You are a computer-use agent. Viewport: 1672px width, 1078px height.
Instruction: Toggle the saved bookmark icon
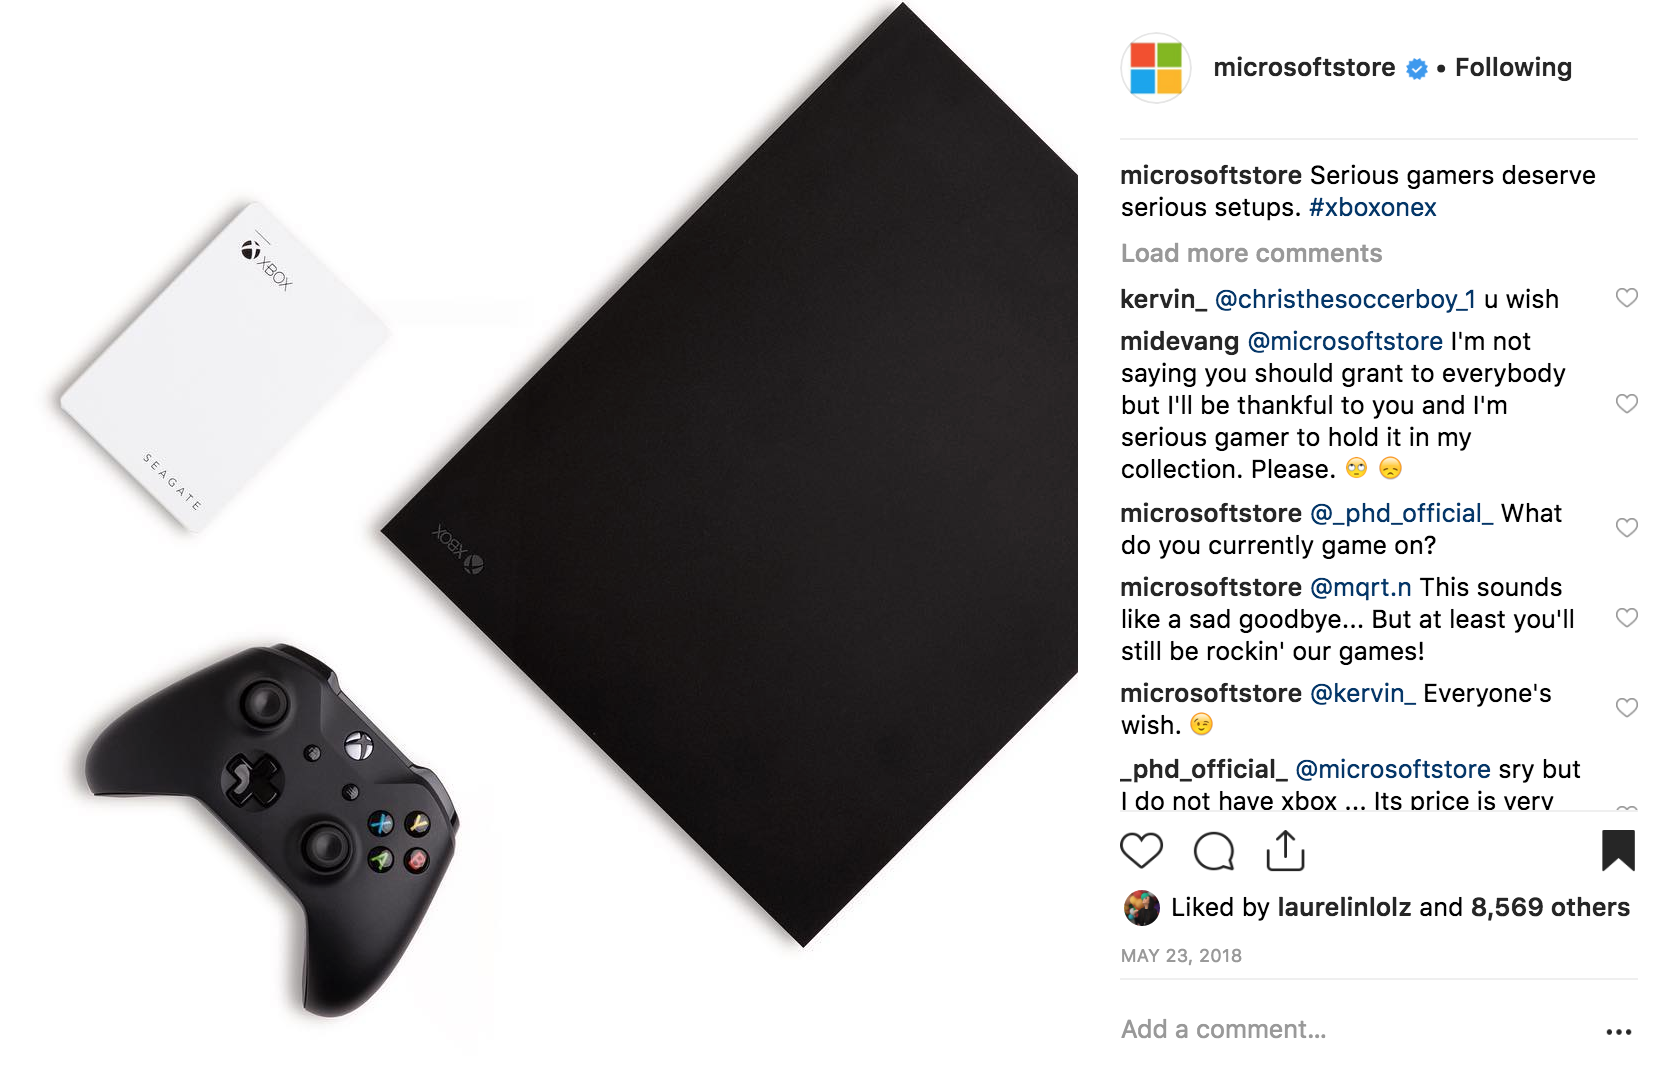click(x=1617, y=850)
